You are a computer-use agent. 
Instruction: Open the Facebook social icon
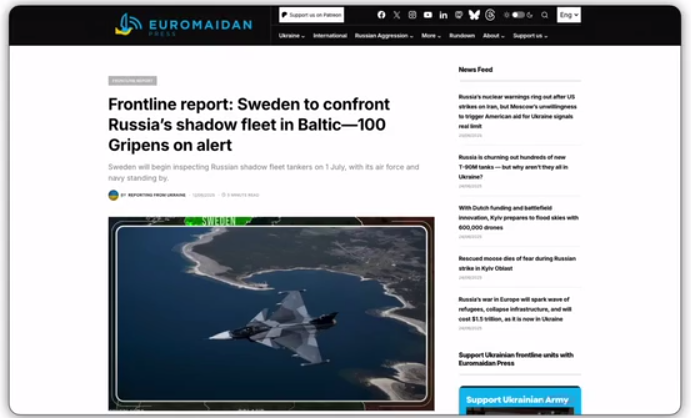381,15
